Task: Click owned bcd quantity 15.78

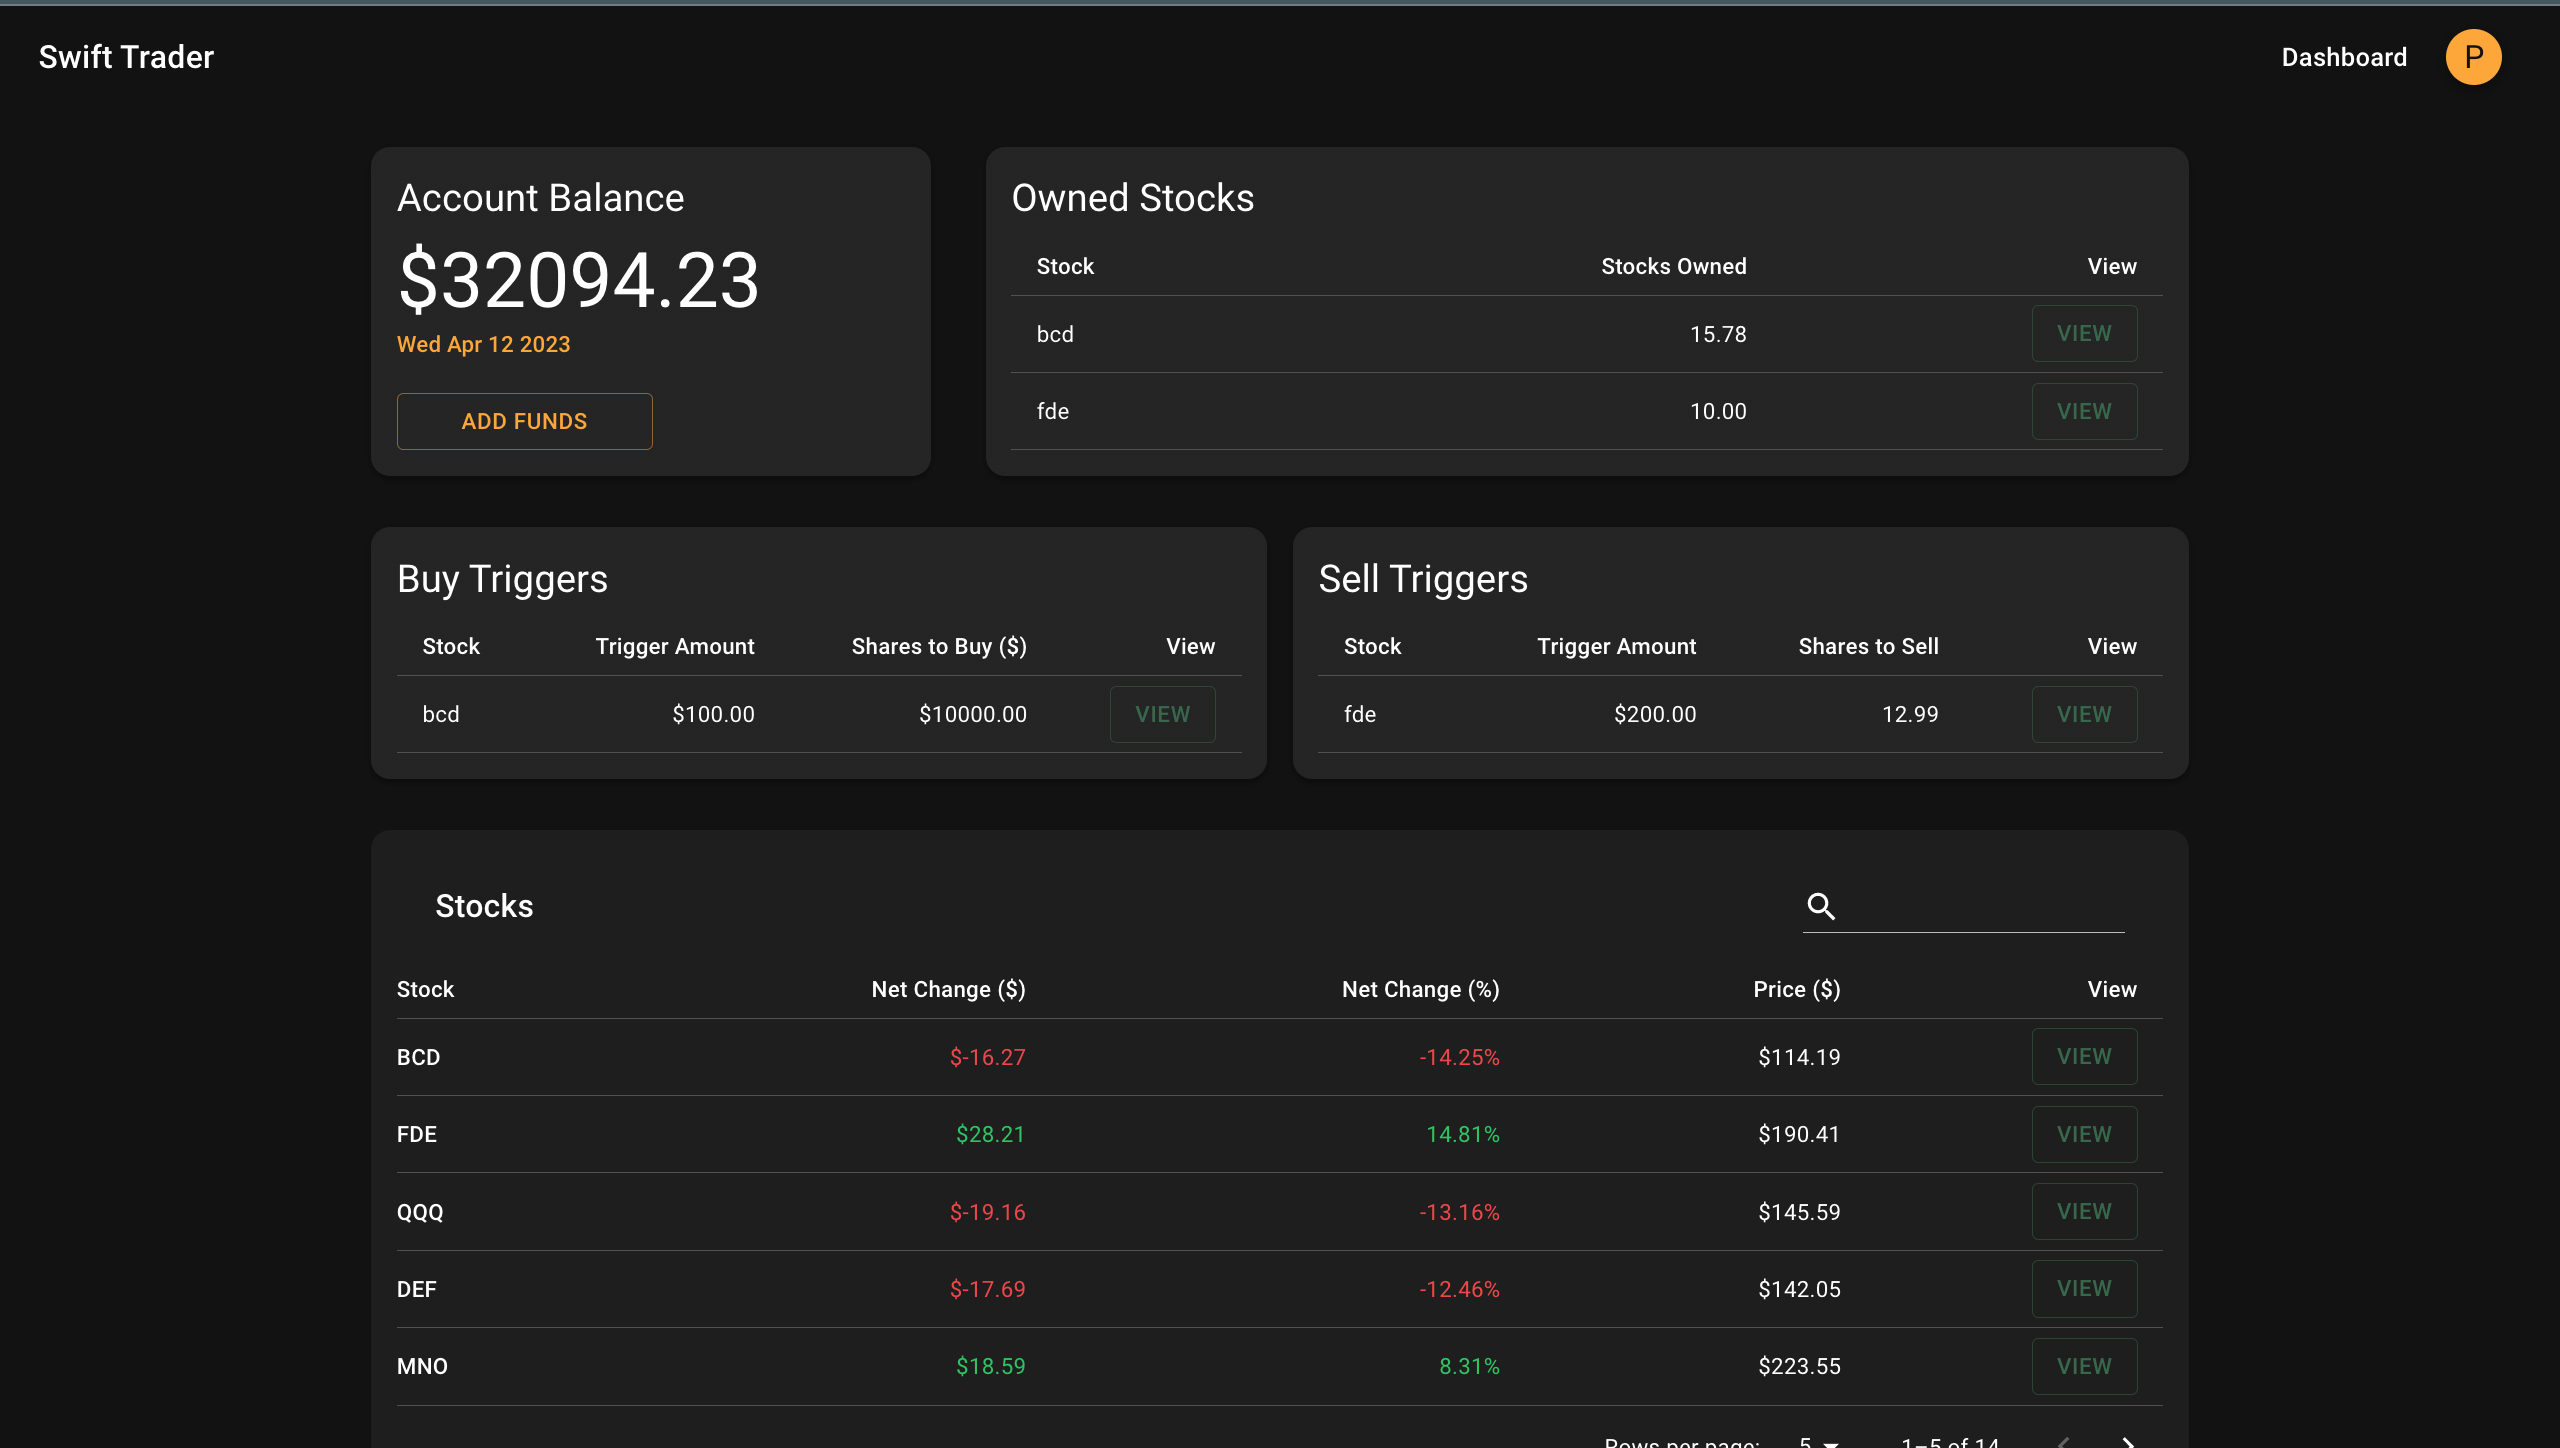Action: [1718, 334]
